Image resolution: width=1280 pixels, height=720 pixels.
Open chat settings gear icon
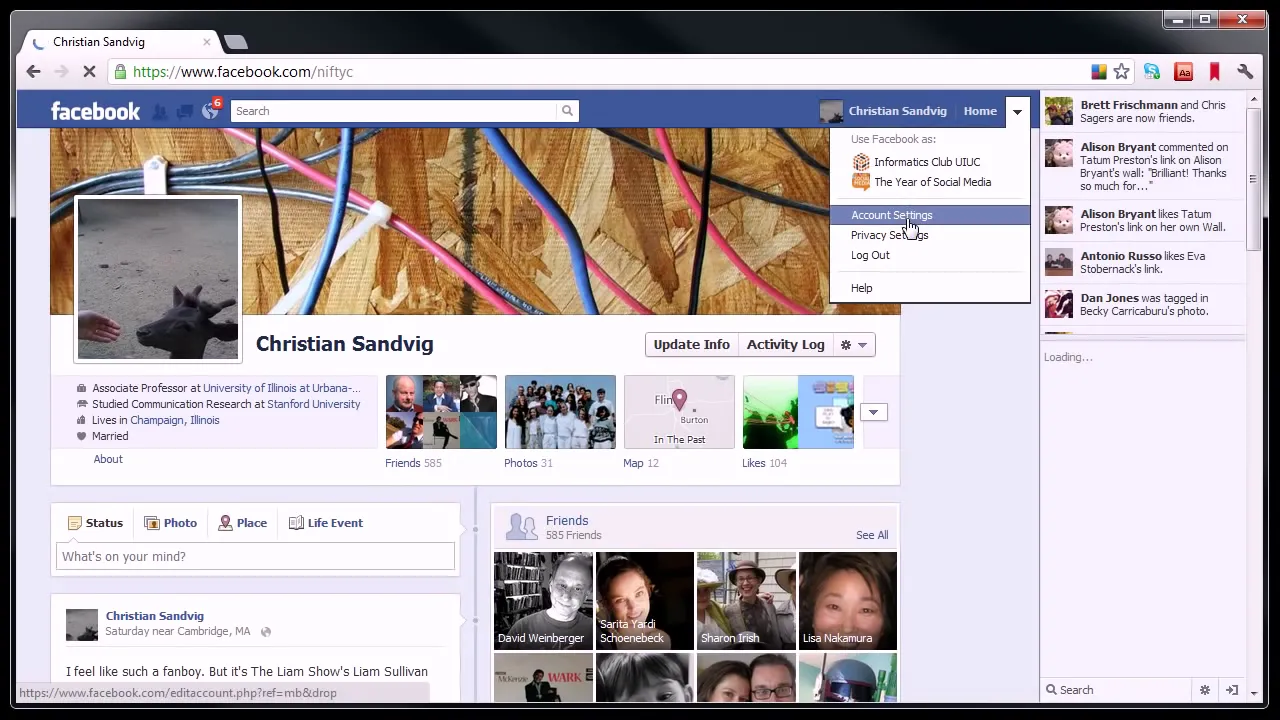click(x=1205, y=690)
